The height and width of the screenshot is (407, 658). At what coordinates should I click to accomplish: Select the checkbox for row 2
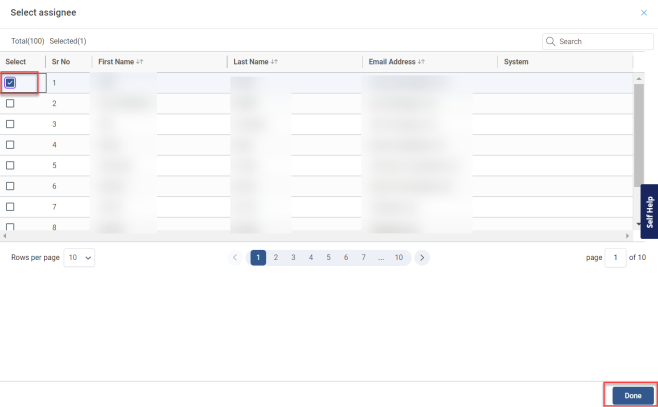coord(11,103)
